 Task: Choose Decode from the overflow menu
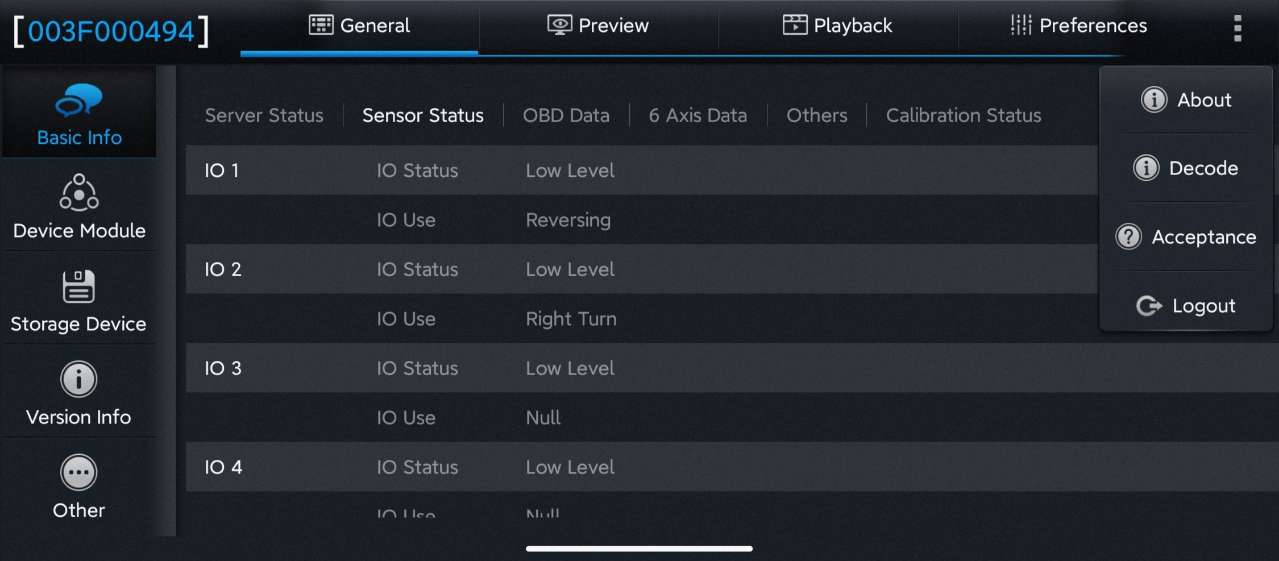(1186, 168)
